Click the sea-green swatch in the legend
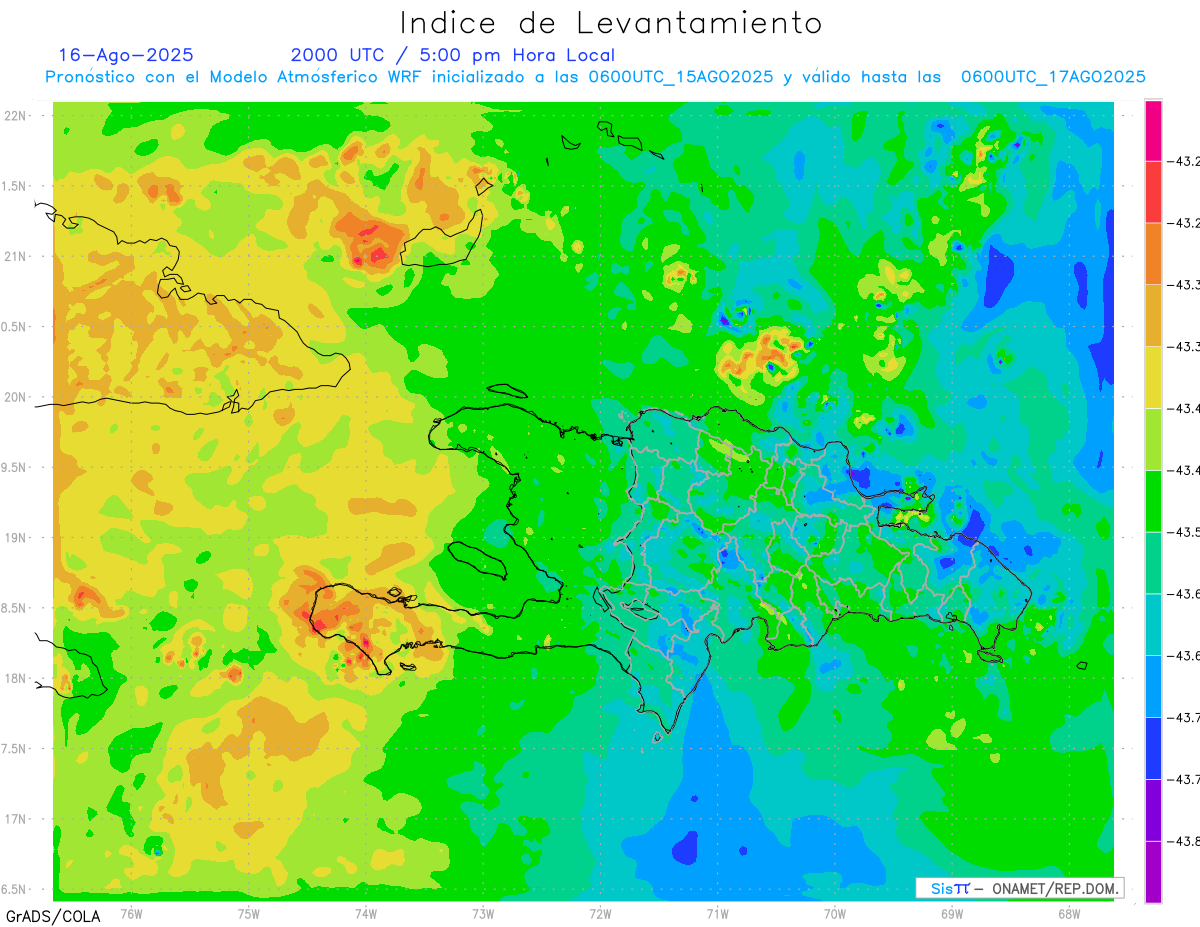The image size is (1200, 927). click(x=1153, y=563)
